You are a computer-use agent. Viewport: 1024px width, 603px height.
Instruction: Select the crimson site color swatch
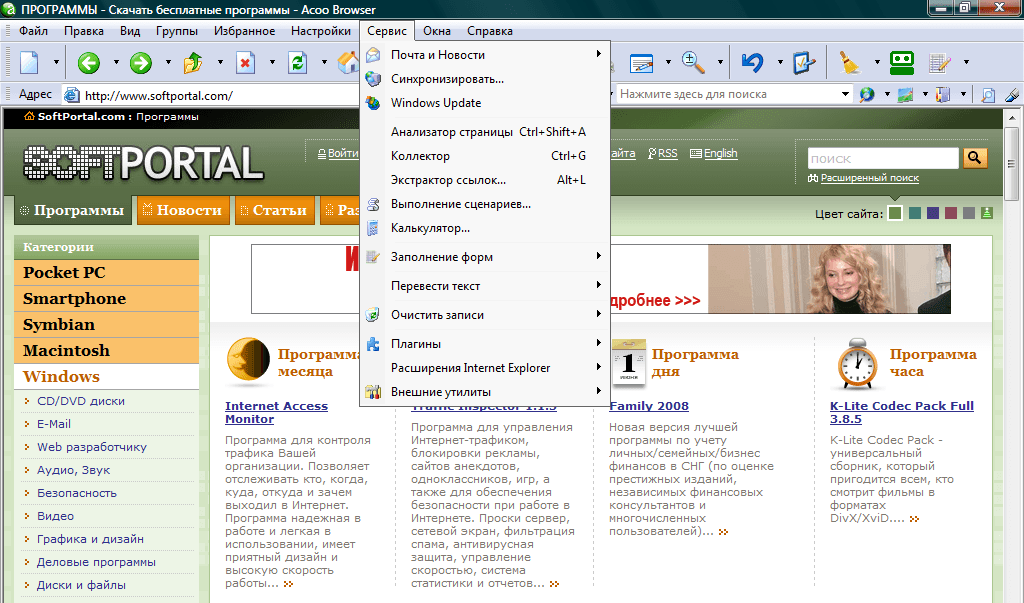coord(951,213)
